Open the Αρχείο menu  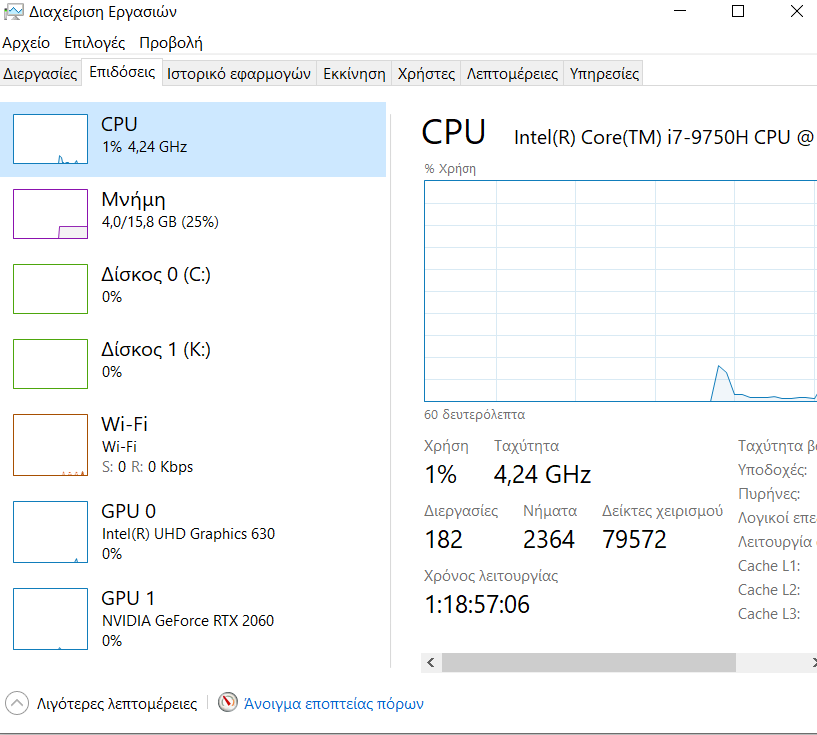[26, 43]
